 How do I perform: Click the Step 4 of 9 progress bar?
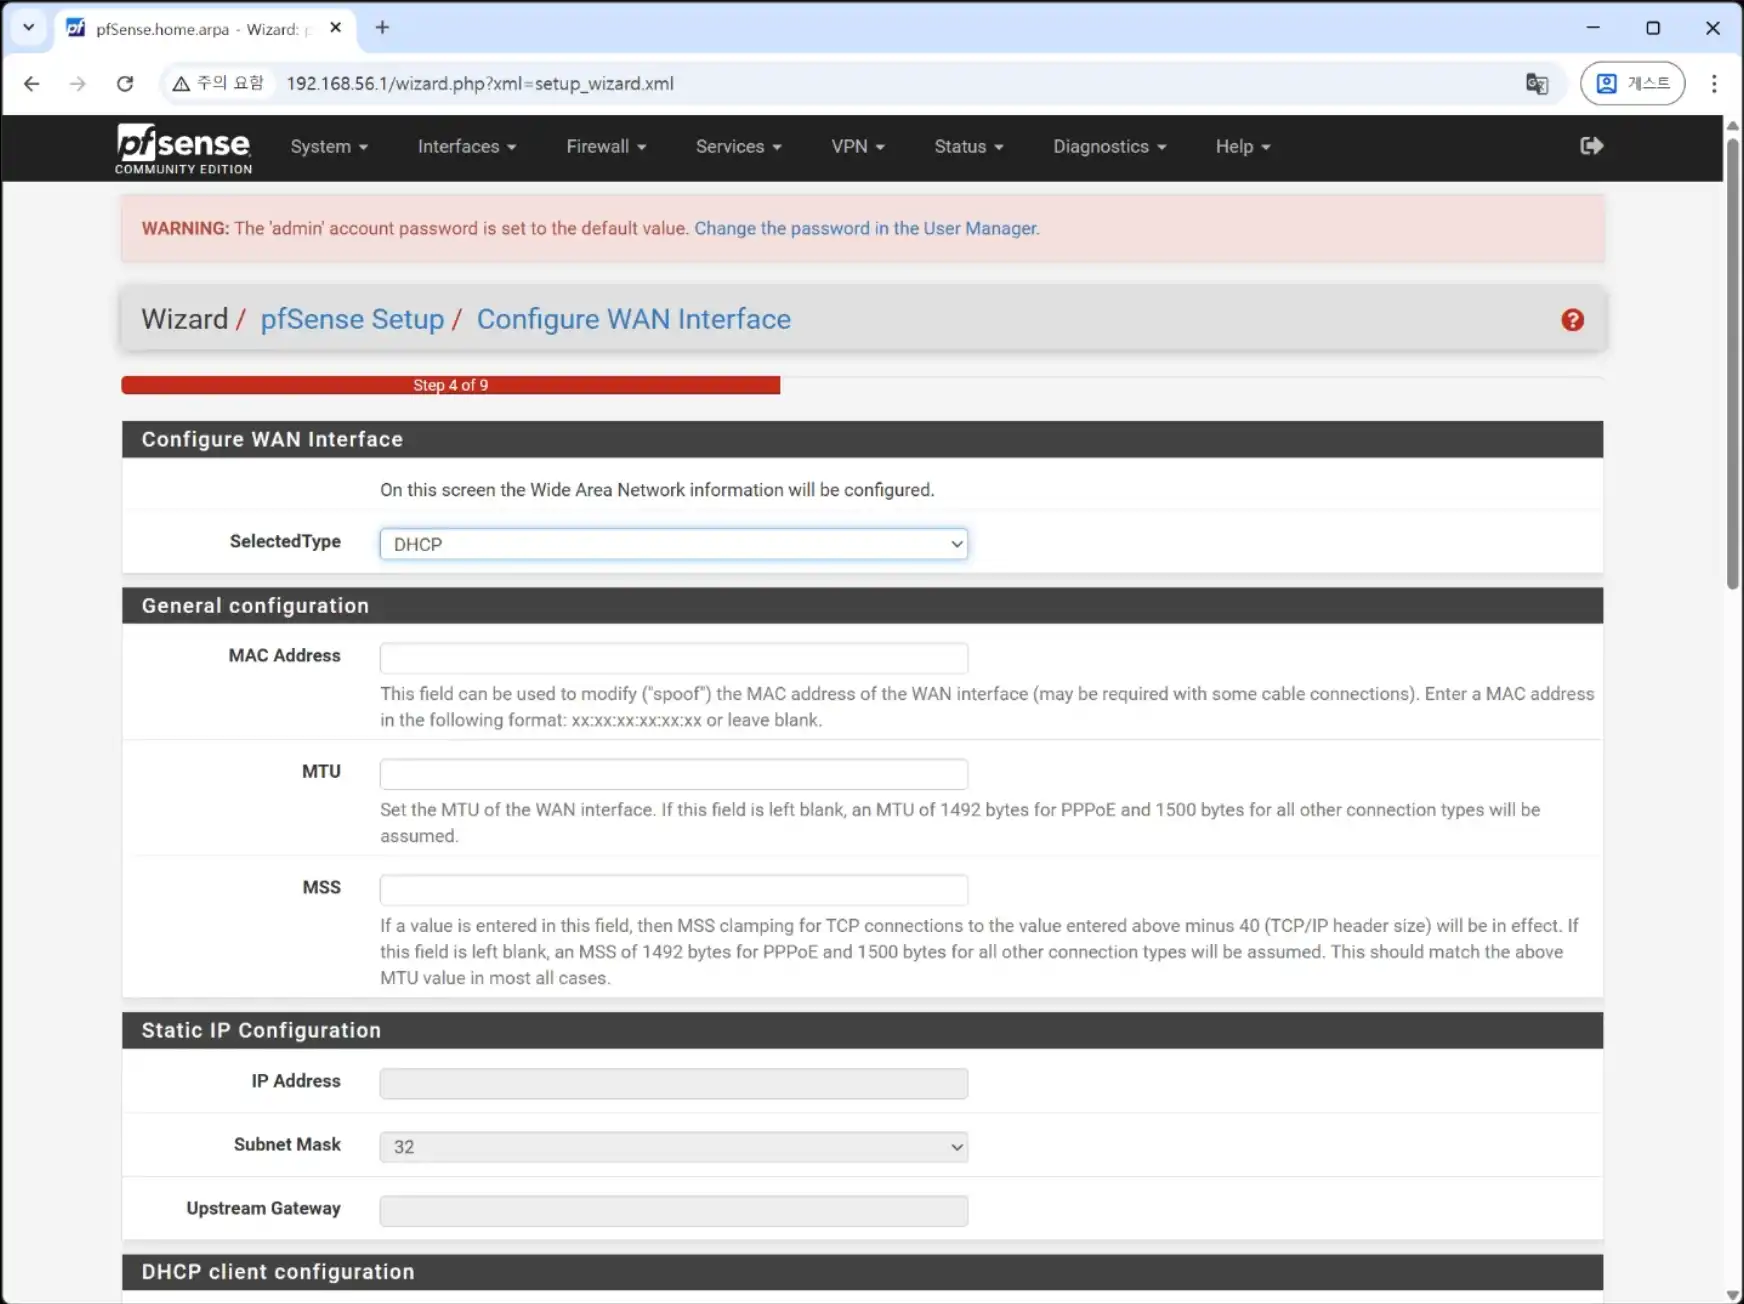pos(450,385)
